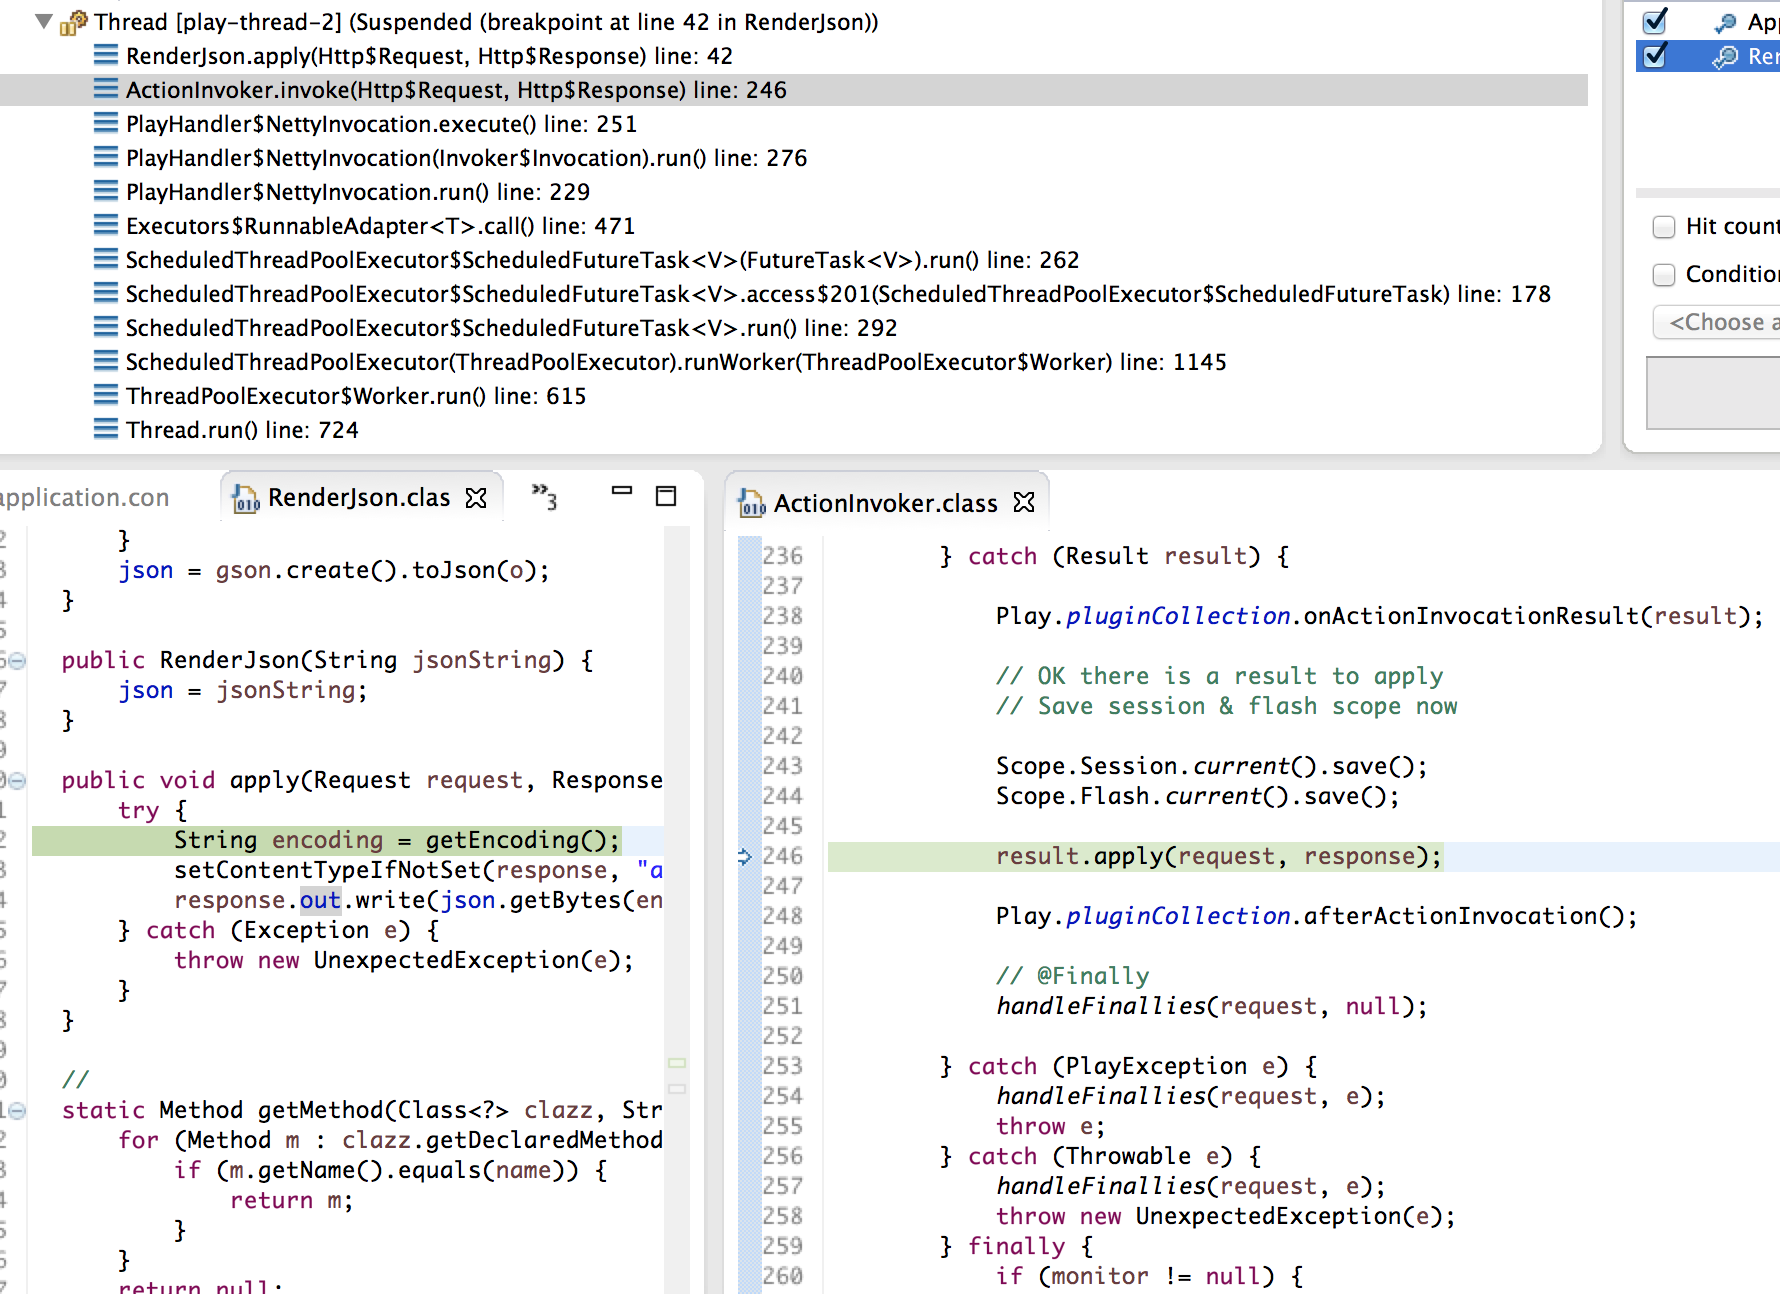Enable the Conditional checkbox
The width and height of the screenshot is (1780, 1294).
click(1664, 274)
